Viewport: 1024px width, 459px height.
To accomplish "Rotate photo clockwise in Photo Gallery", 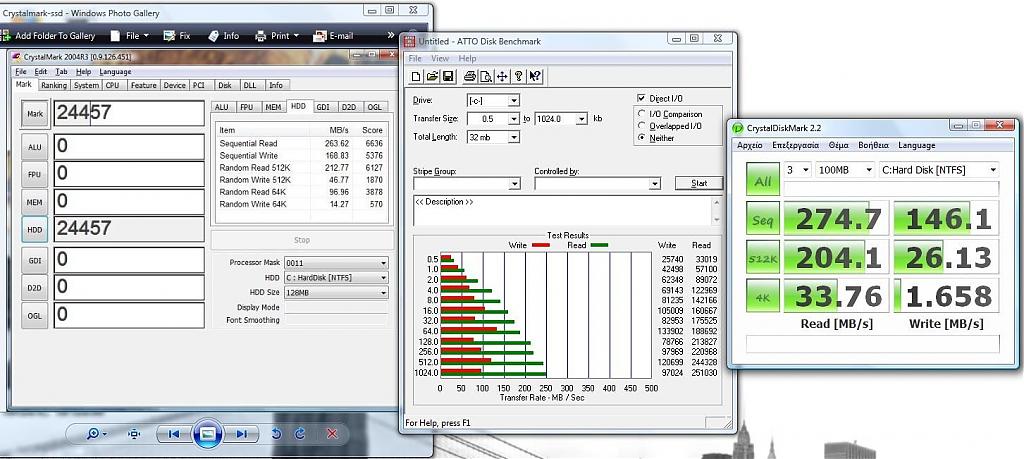I will click(x=300, y=434).
